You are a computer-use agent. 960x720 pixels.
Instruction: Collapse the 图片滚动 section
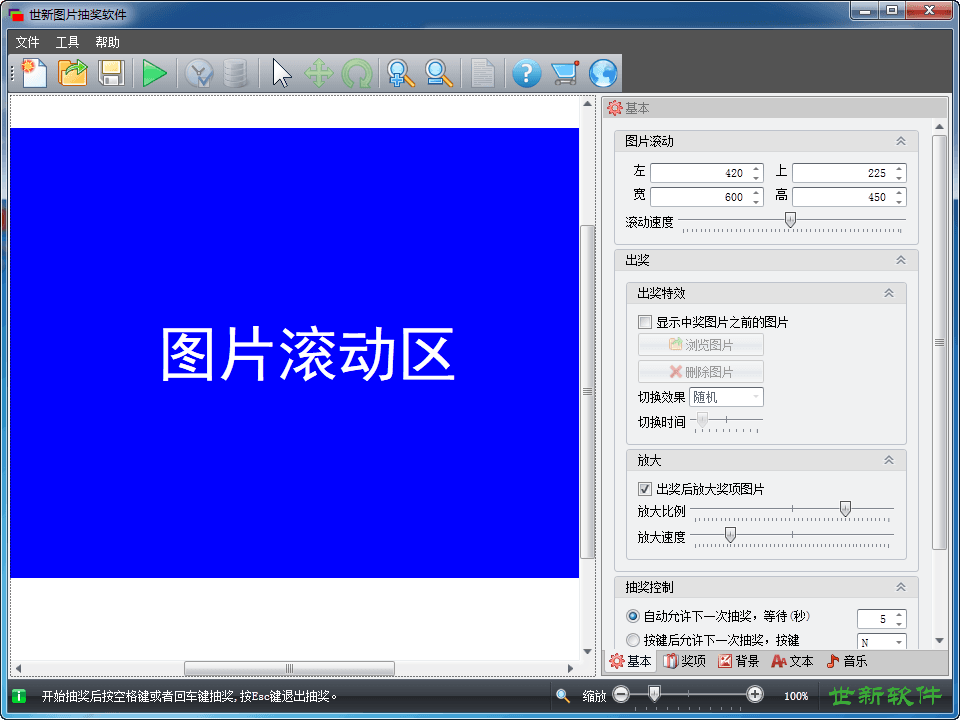(x=900, y=141)
